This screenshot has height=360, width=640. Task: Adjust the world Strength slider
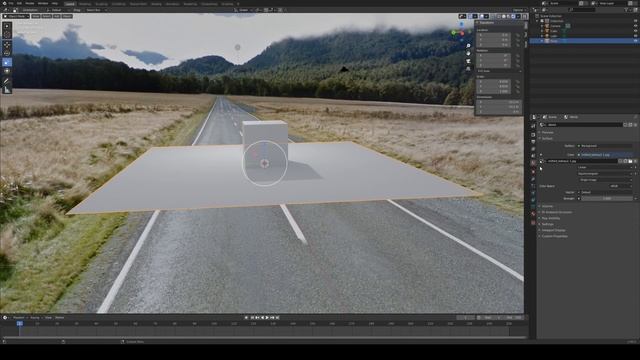tap(607, 198)
